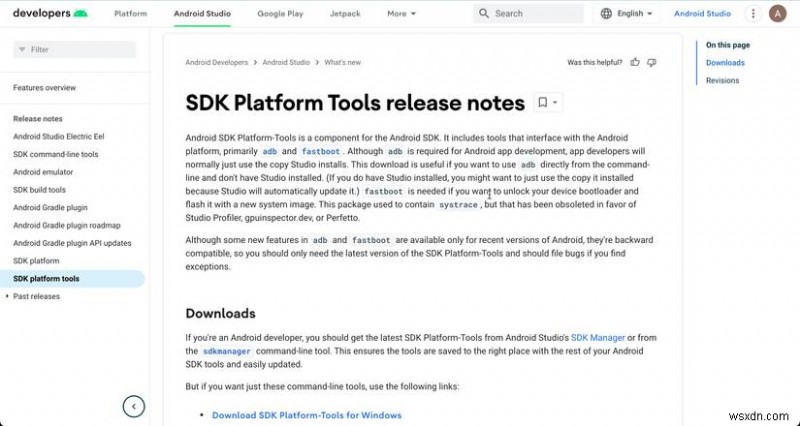
Task: Open SDK build tools page
Action: point(39,190)
